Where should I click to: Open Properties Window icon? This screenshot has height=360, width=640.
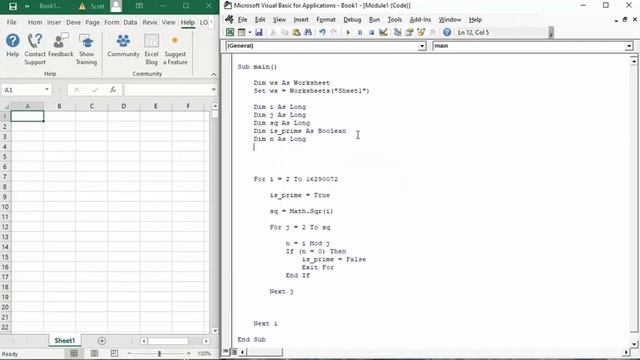409,32
